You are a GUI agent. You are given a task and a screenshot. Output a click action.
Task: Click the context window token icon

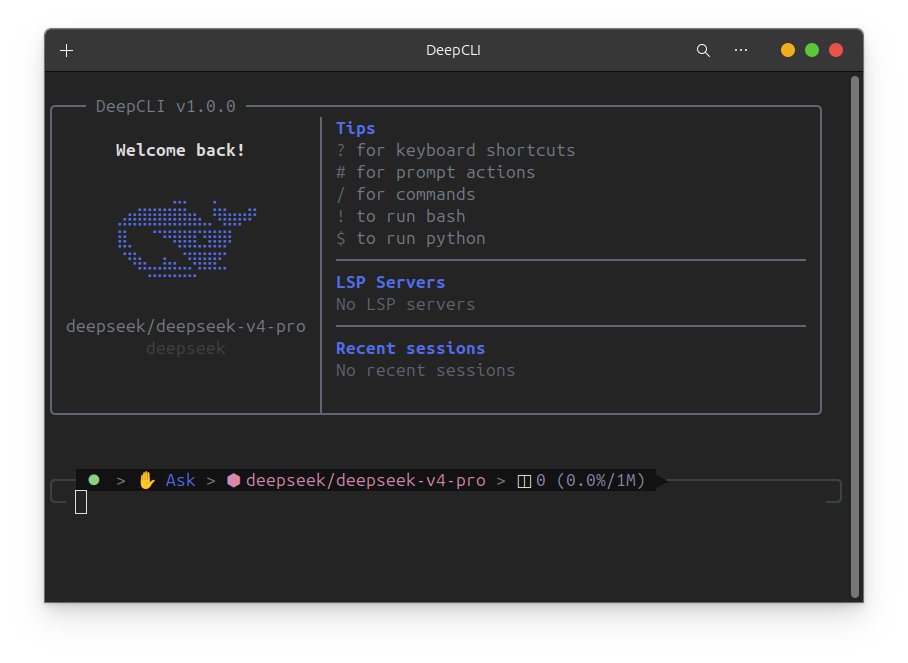(524, 481)
